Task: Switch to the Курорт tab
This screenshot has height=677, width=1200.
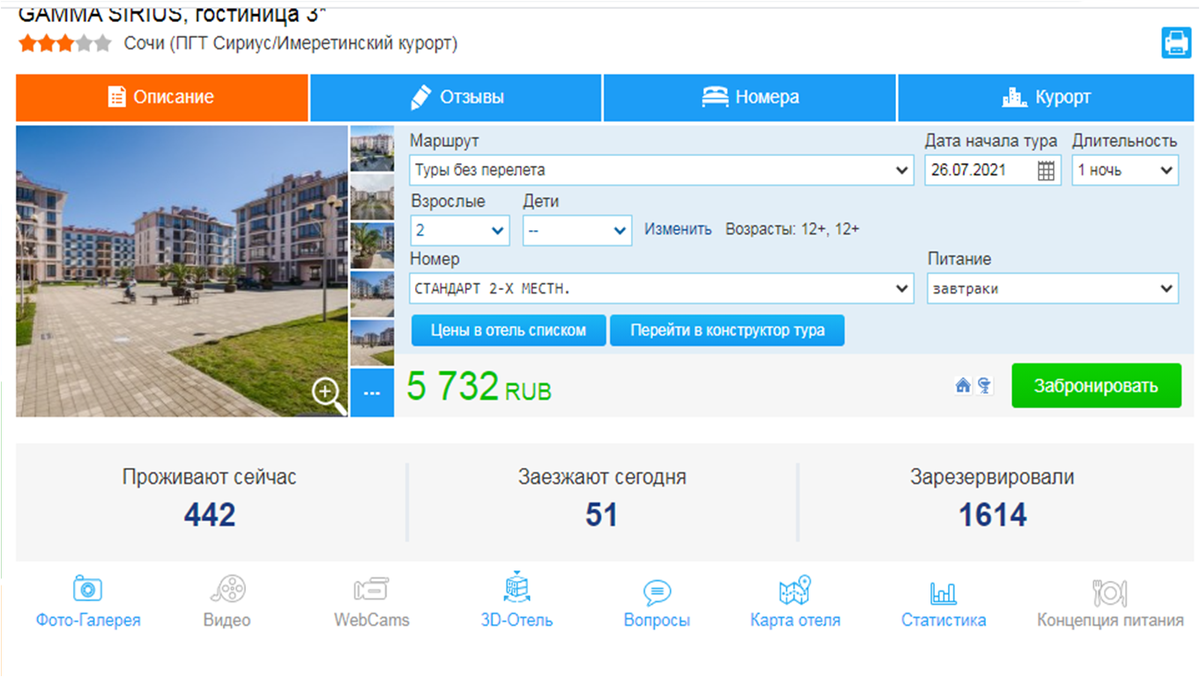Action: [x=1046, y=97]
